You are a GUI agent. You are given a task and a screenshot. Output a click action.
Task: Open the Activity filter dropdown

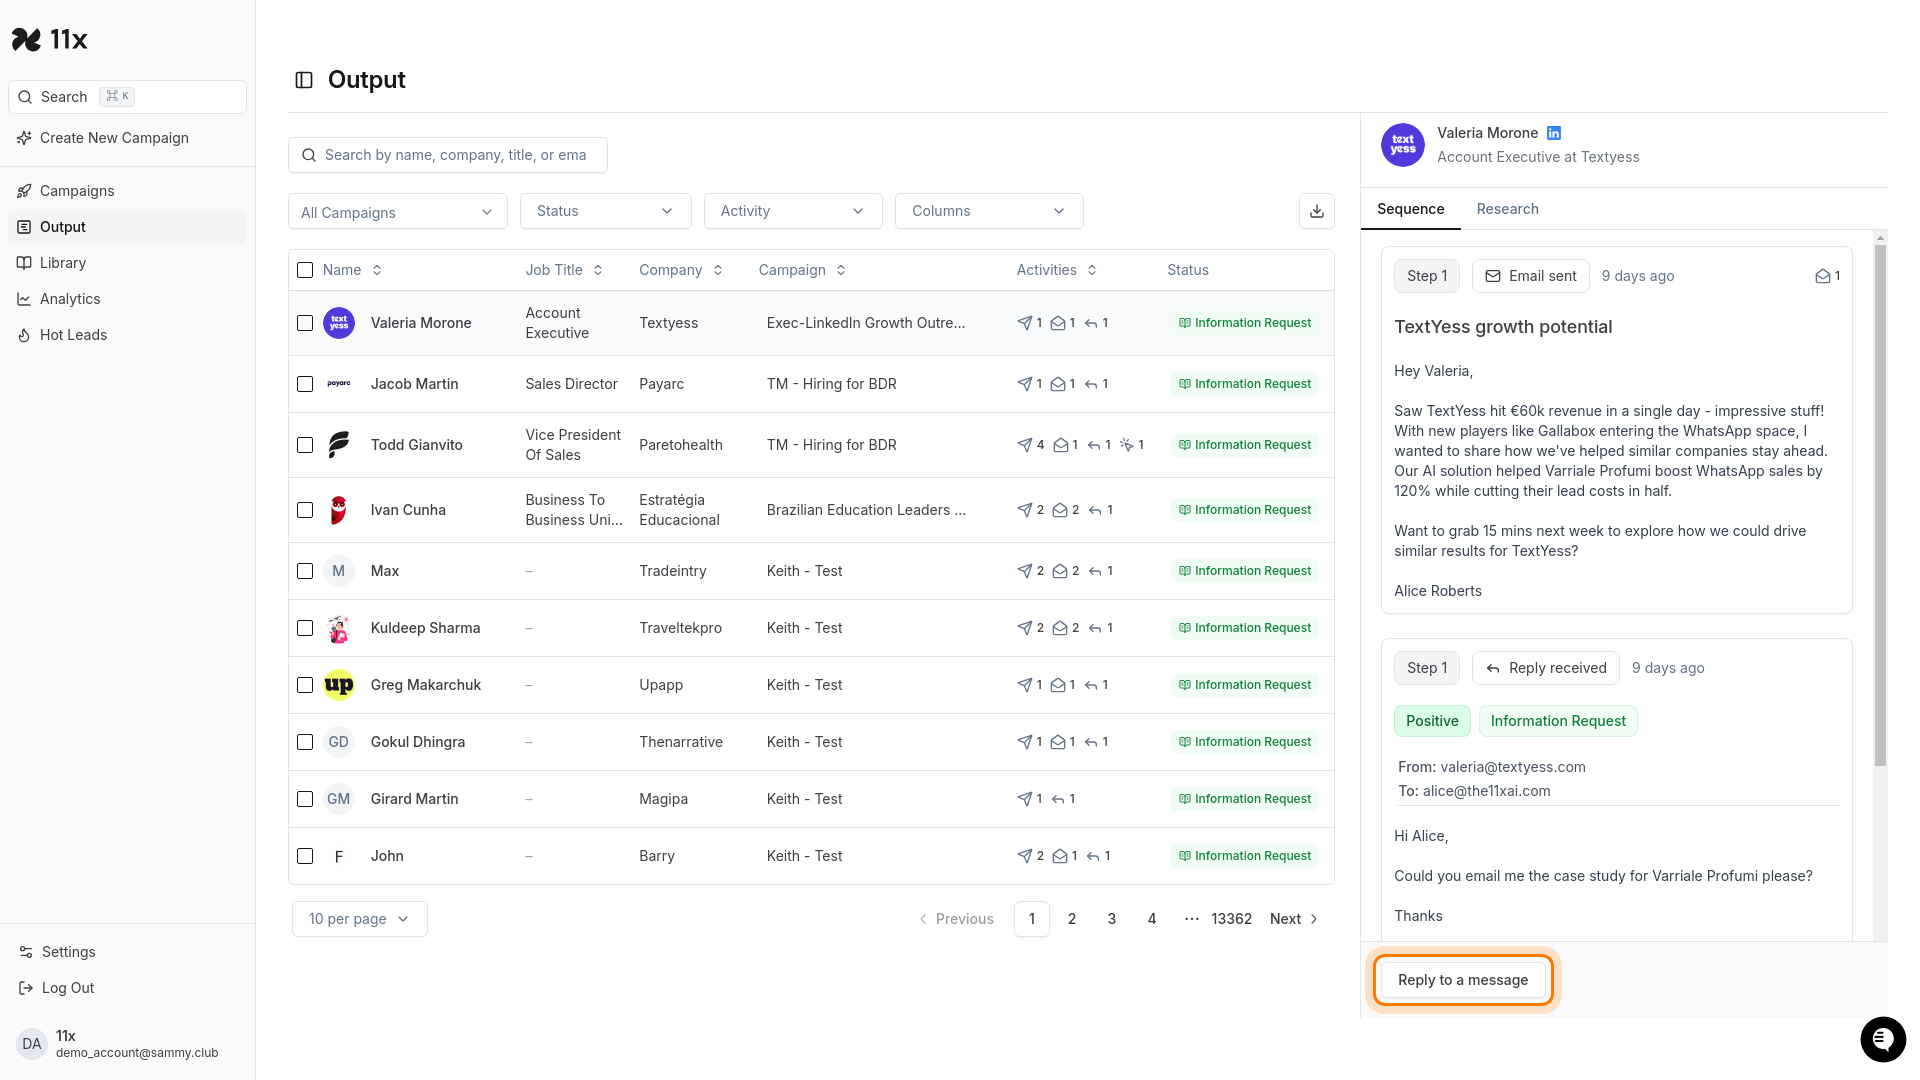793,211
